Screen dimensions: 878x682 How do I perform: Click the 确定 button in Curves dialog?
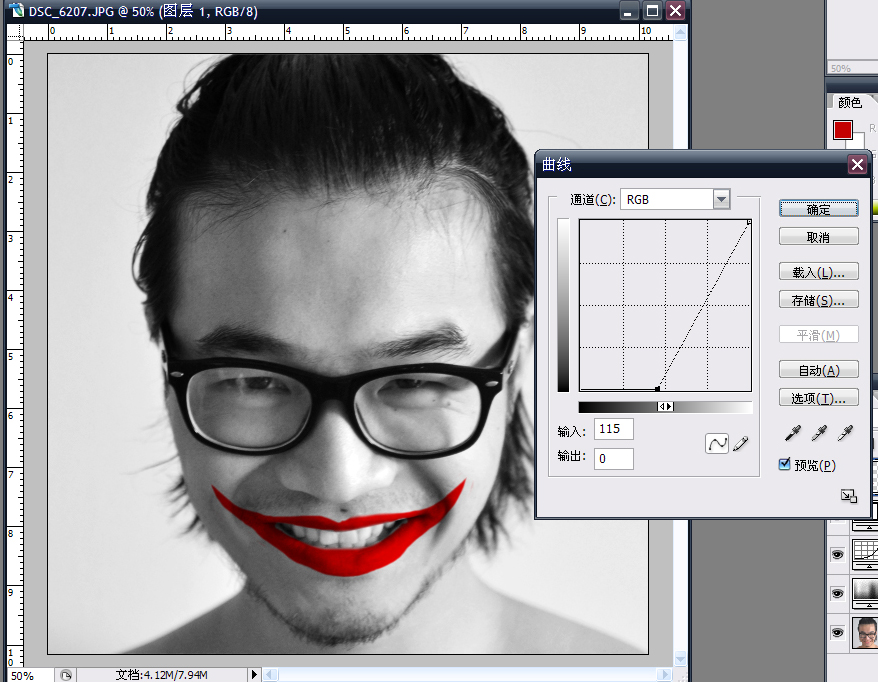[818, 209]
